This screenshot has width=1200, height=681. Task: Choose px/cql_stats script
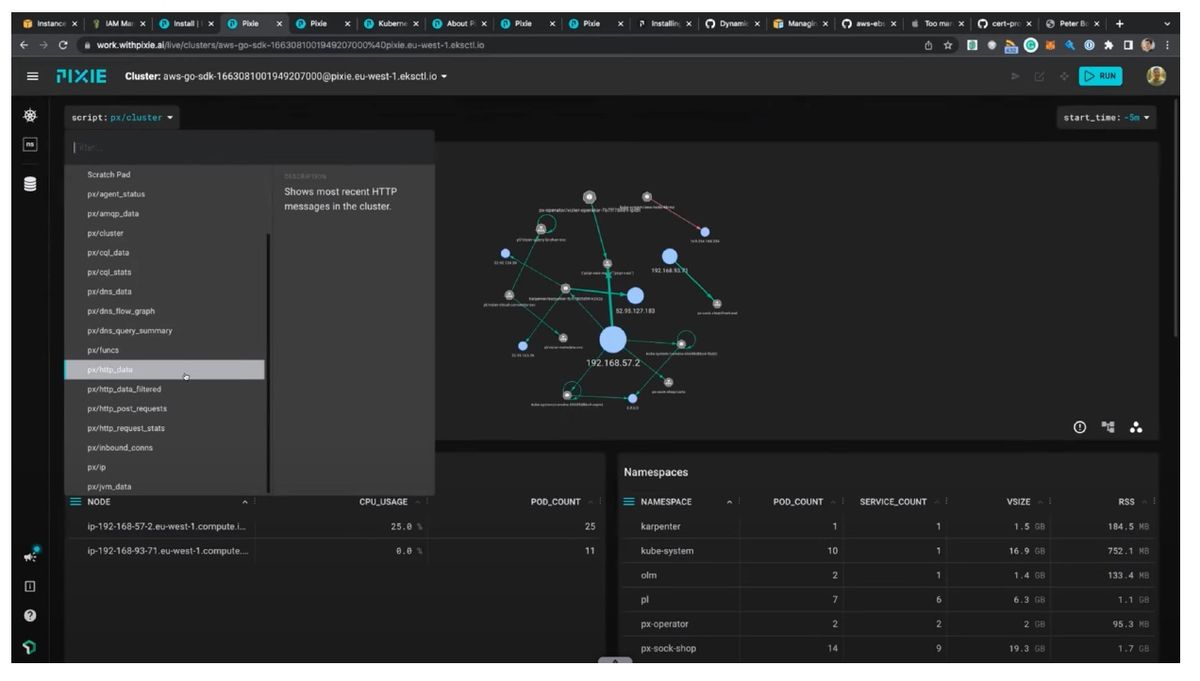[165, 272]
